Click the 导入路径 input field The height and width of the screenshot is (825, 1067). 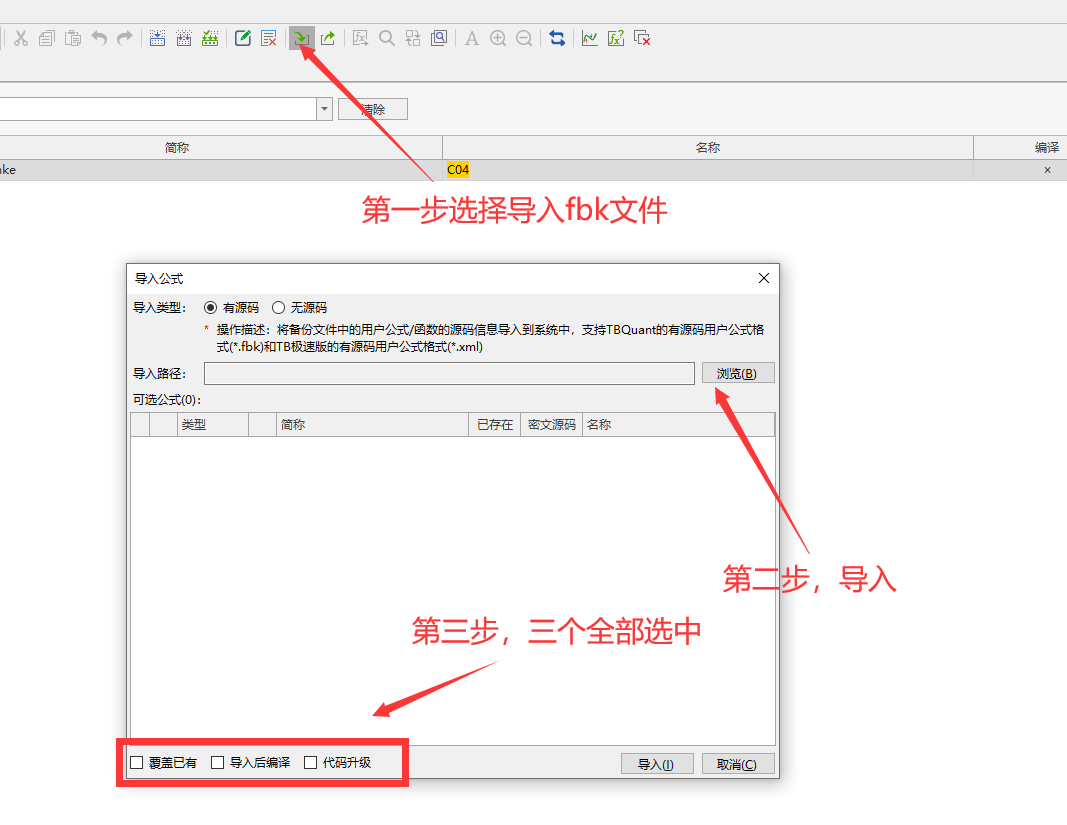pyautogui.click(x=449, y=372)
